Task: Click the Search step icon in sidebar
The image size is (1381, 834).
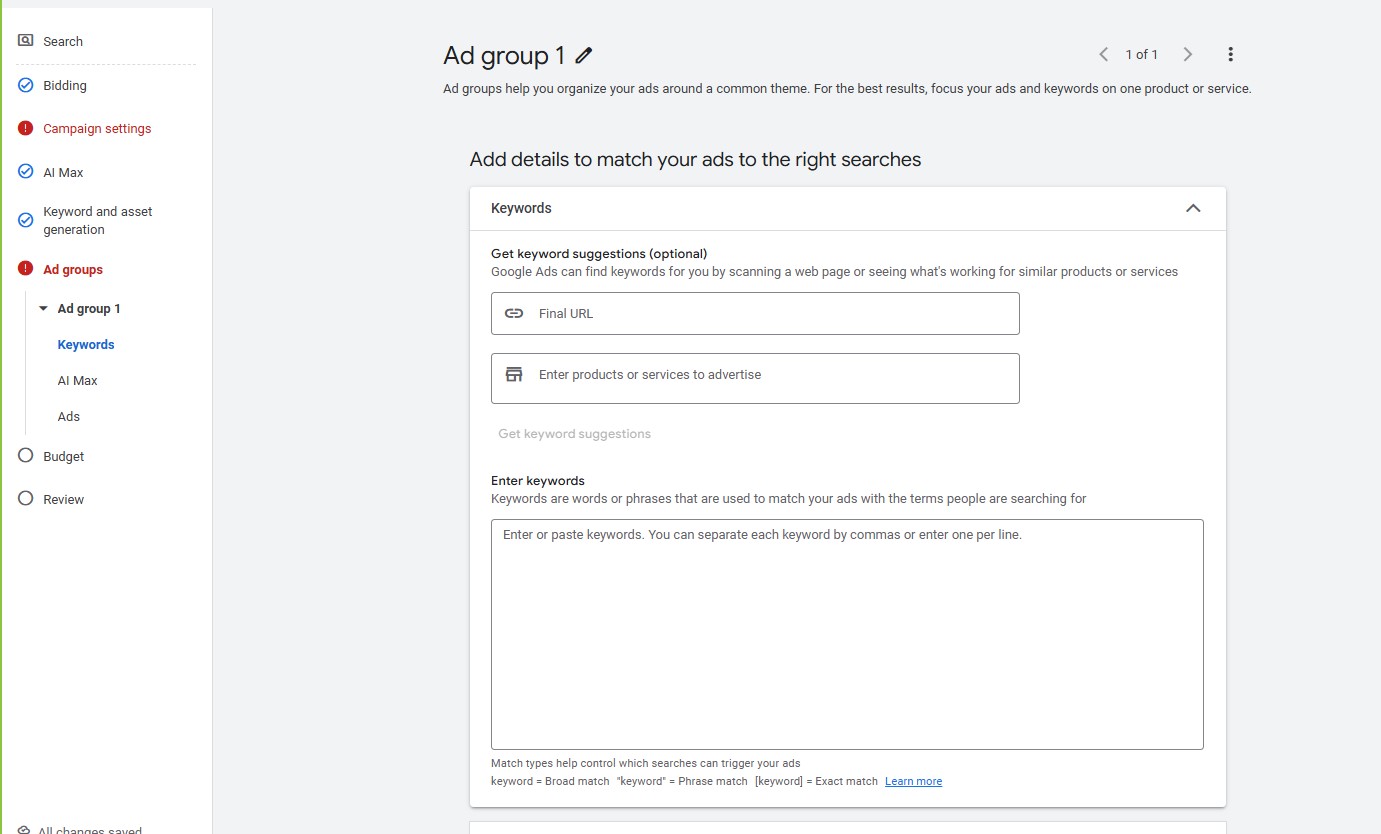Action: [26, 41]
